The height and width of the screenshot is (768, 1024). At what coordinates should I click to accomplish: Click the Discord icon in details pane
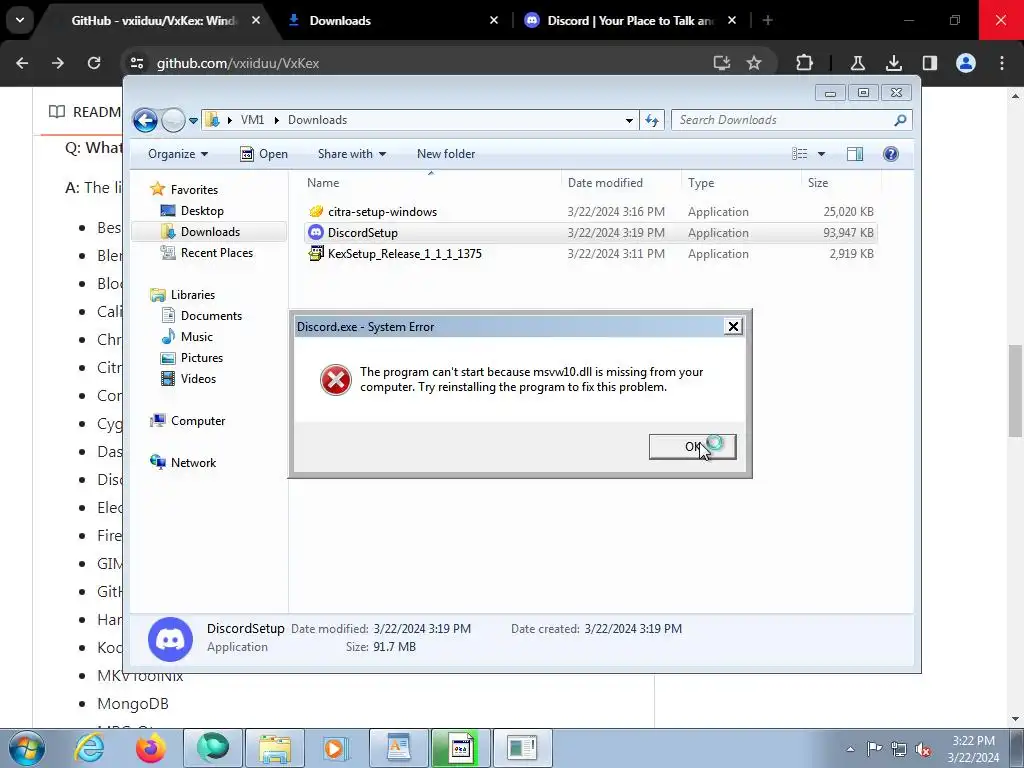click(x=170, y=639)
